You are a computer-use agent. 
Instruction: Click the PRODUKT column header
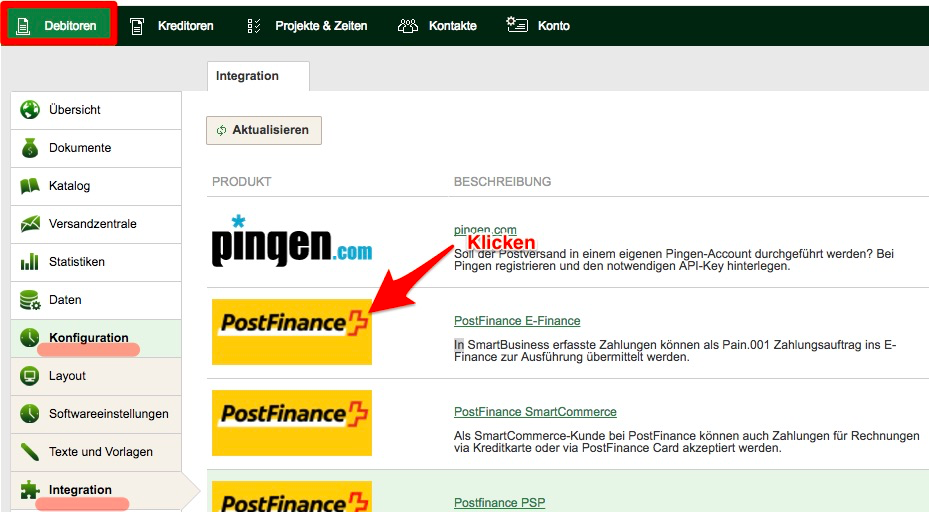(x=242, y=182)
